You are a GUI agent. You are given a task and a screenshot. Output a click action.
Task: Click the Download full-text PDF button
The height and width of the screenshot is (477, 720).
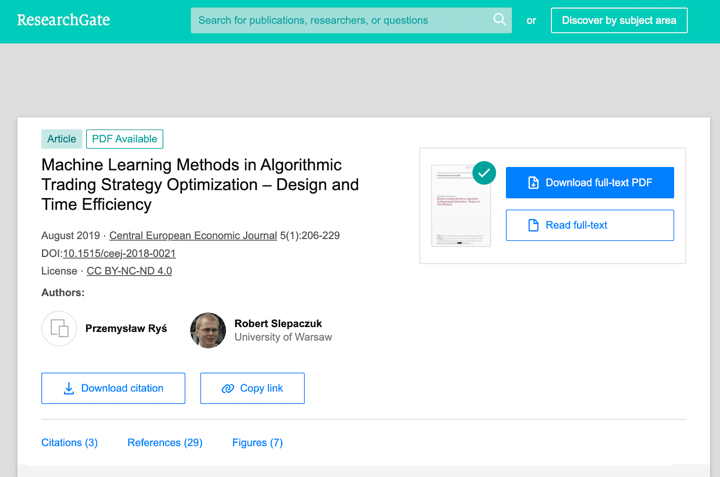[x=590, y=182]
